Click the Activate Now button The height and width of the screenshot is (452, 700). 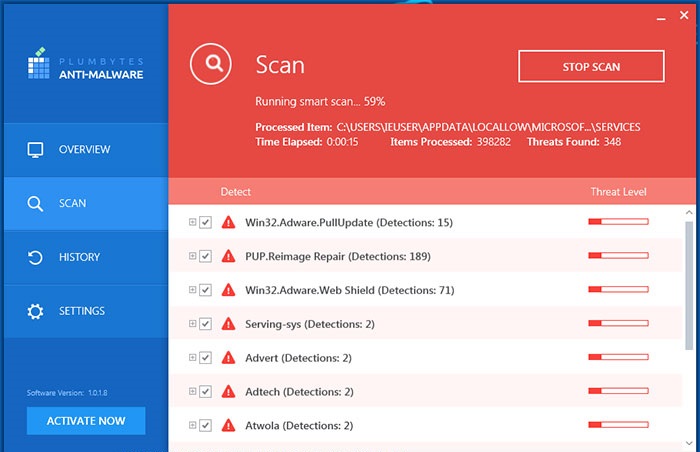[86, 421]
